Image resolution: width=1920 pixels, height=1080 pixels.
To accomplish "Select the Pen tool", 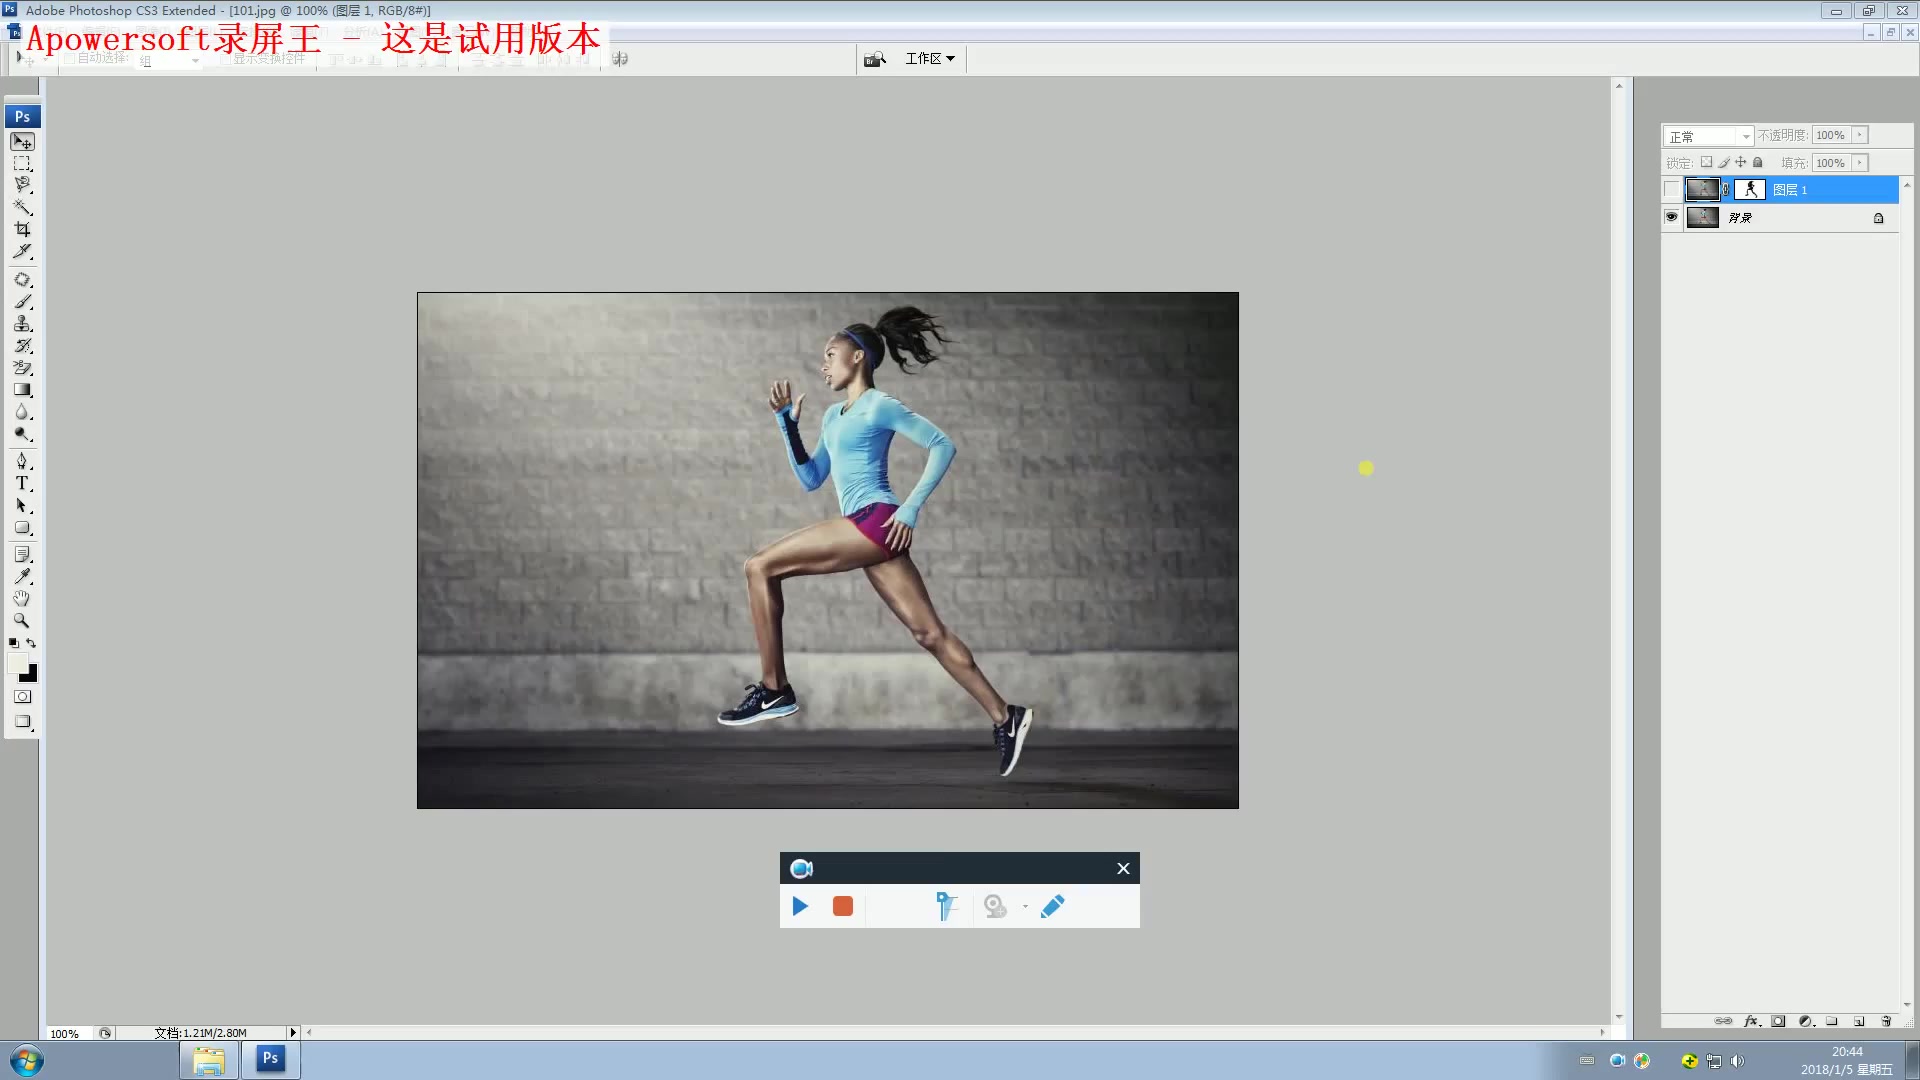I will click(22, 461).
